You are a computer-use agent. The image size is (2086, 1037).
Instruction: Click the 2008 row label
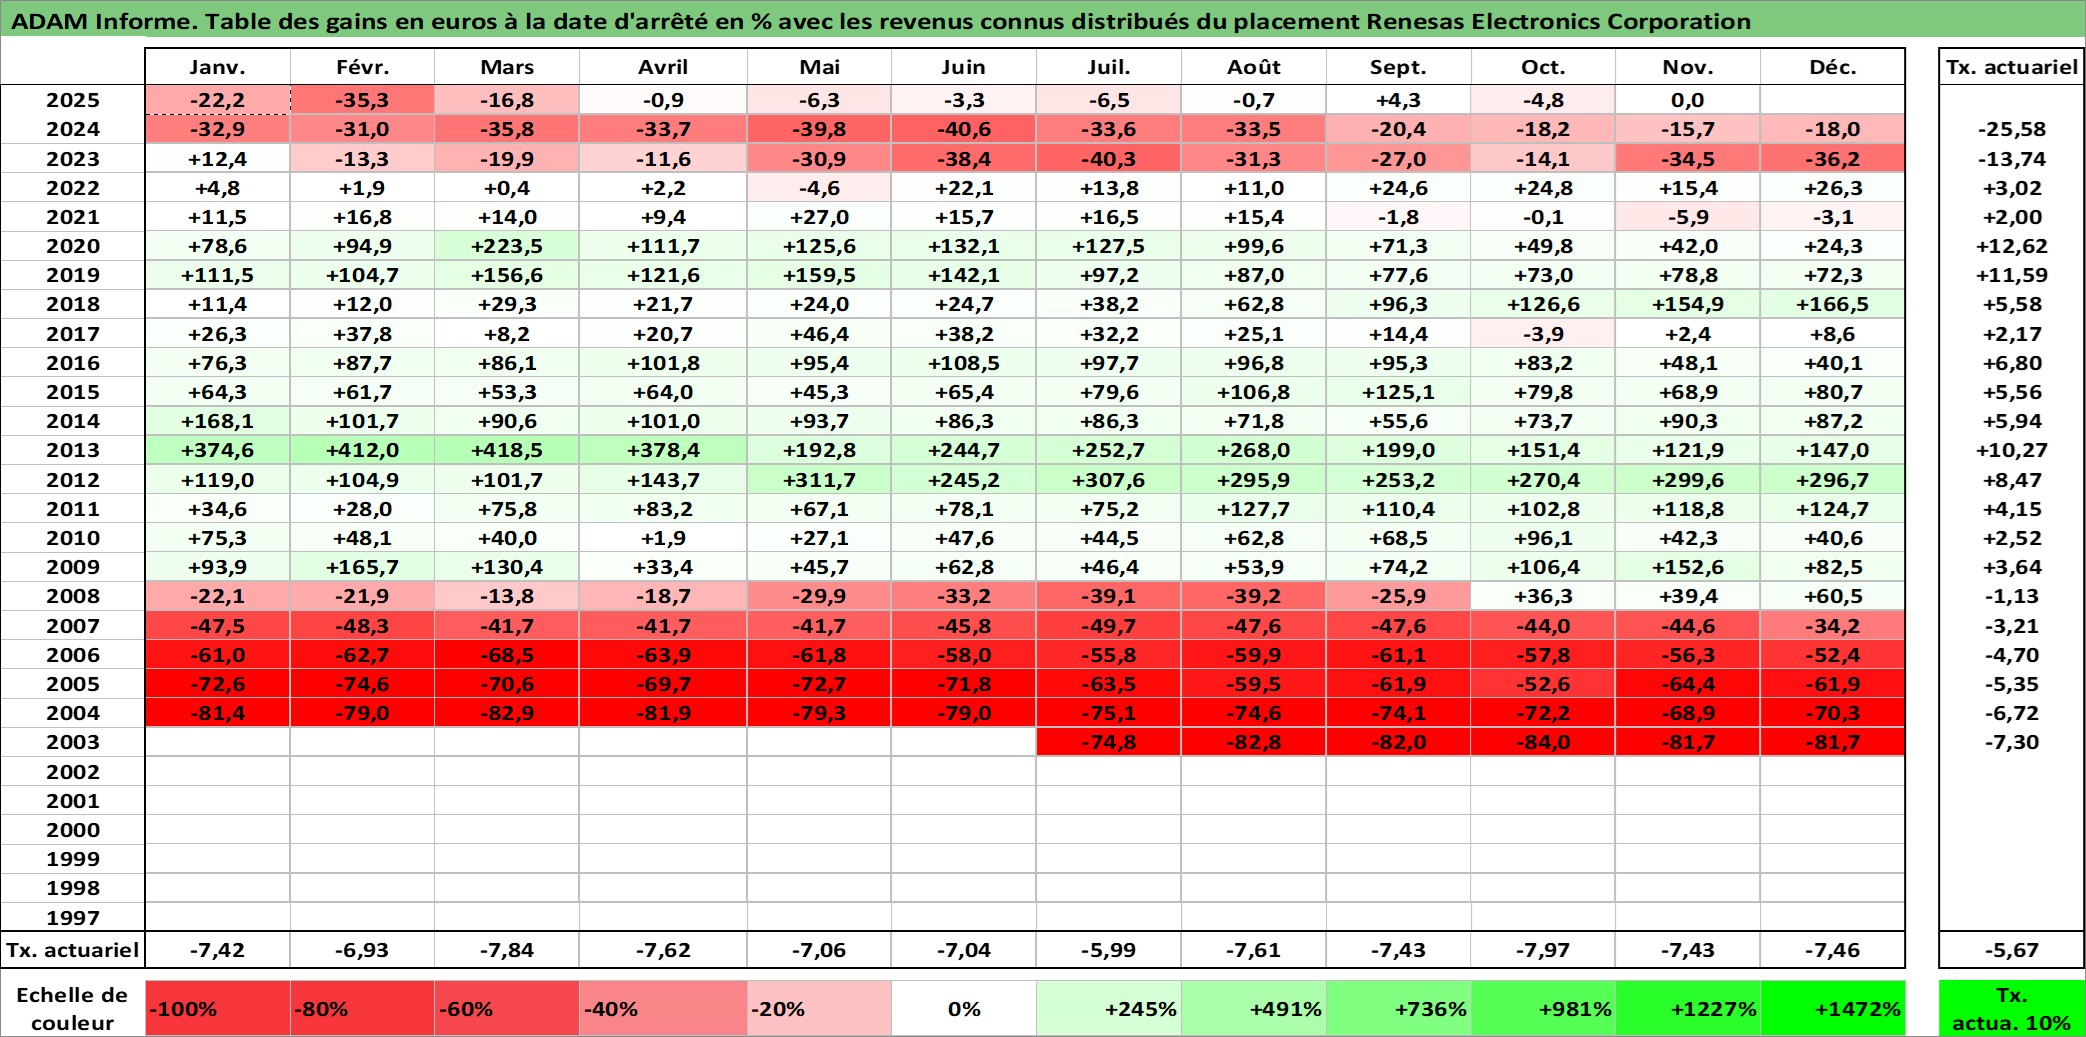(73, 596)
